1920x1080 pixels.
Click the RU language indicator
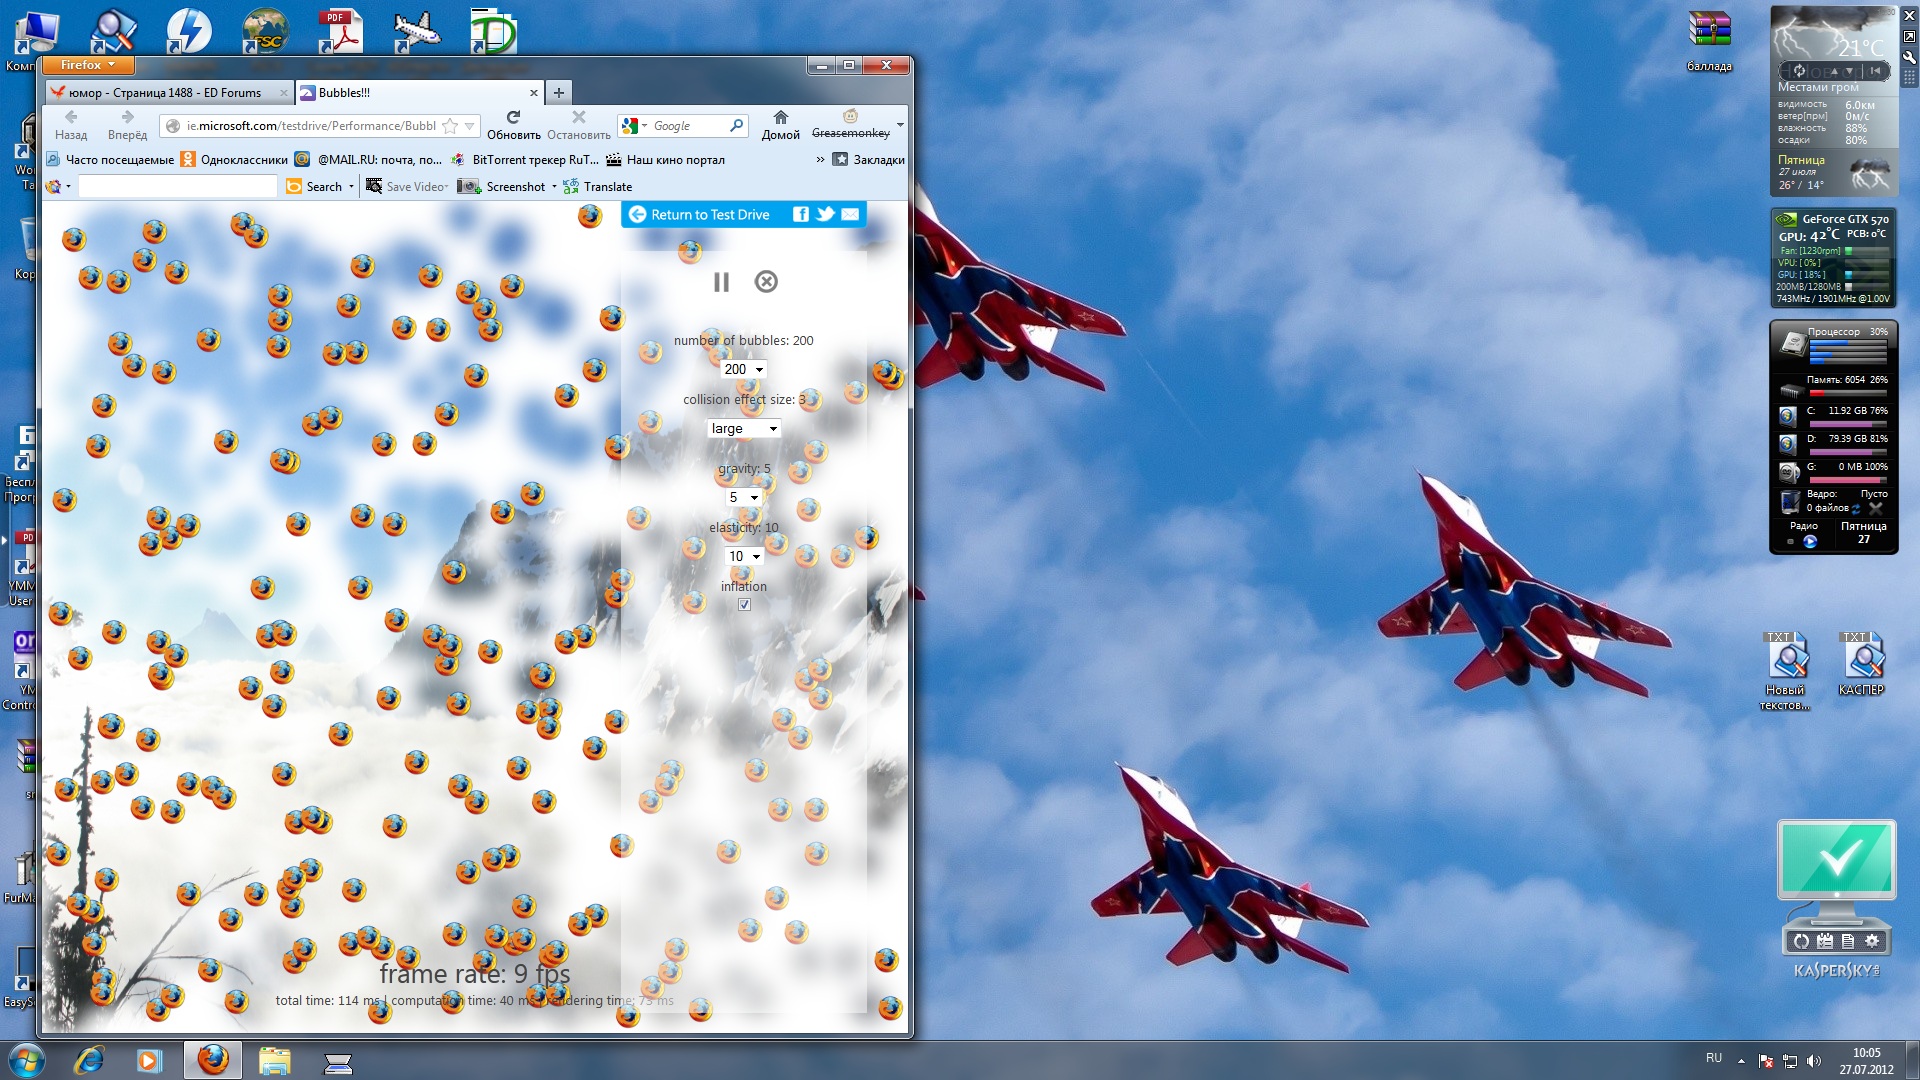pyautogui.click(x=1714, y=1058)
